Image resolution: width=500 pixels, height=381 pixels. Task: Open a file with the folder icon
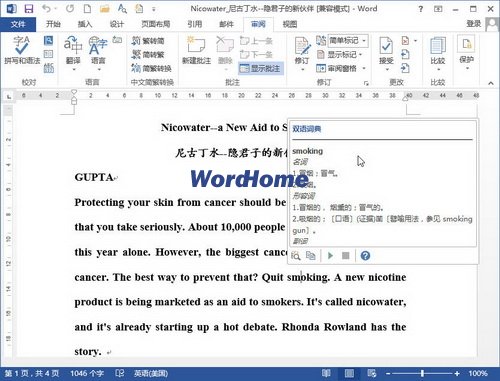click(105, 9)
